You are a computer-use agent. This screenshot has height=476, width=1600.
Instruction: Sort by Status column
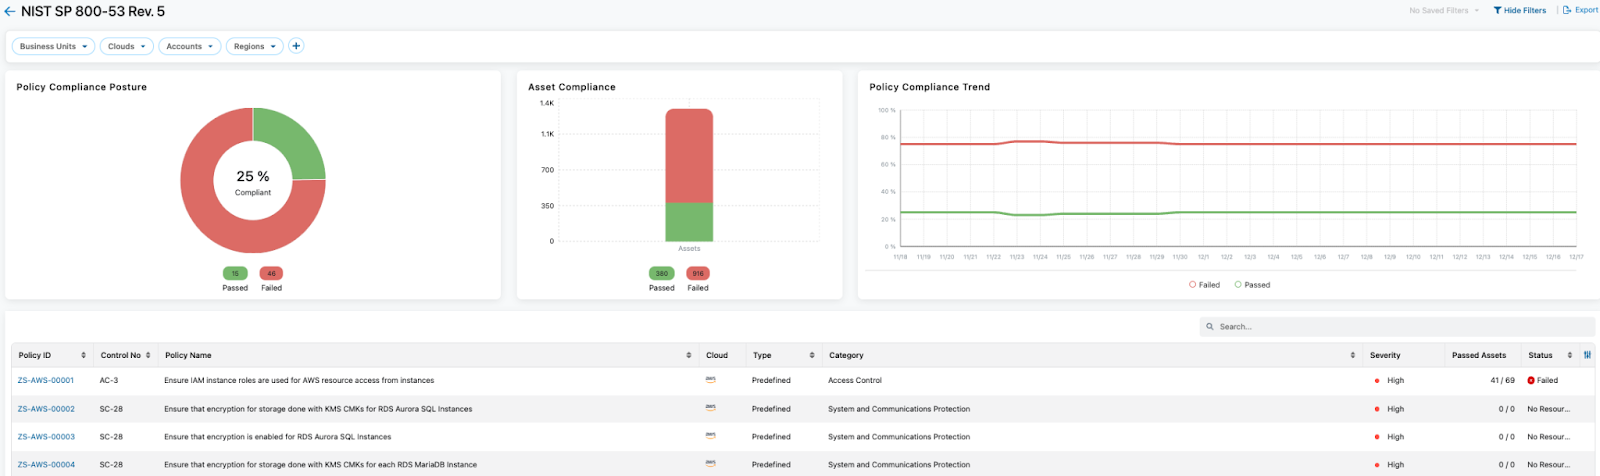click(1569, 355)
